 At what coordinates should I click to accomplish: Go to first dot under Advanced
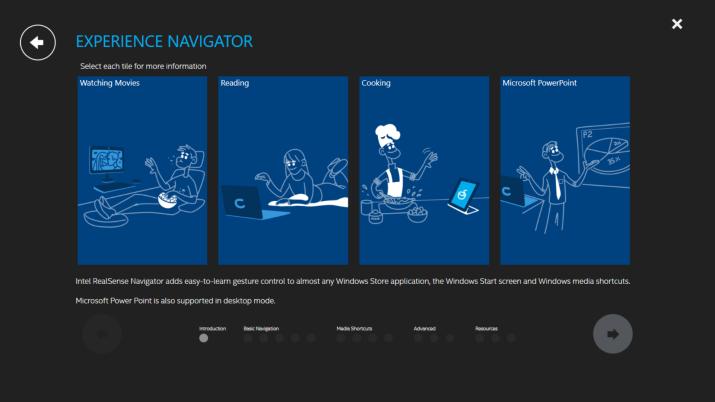[418, 338]
